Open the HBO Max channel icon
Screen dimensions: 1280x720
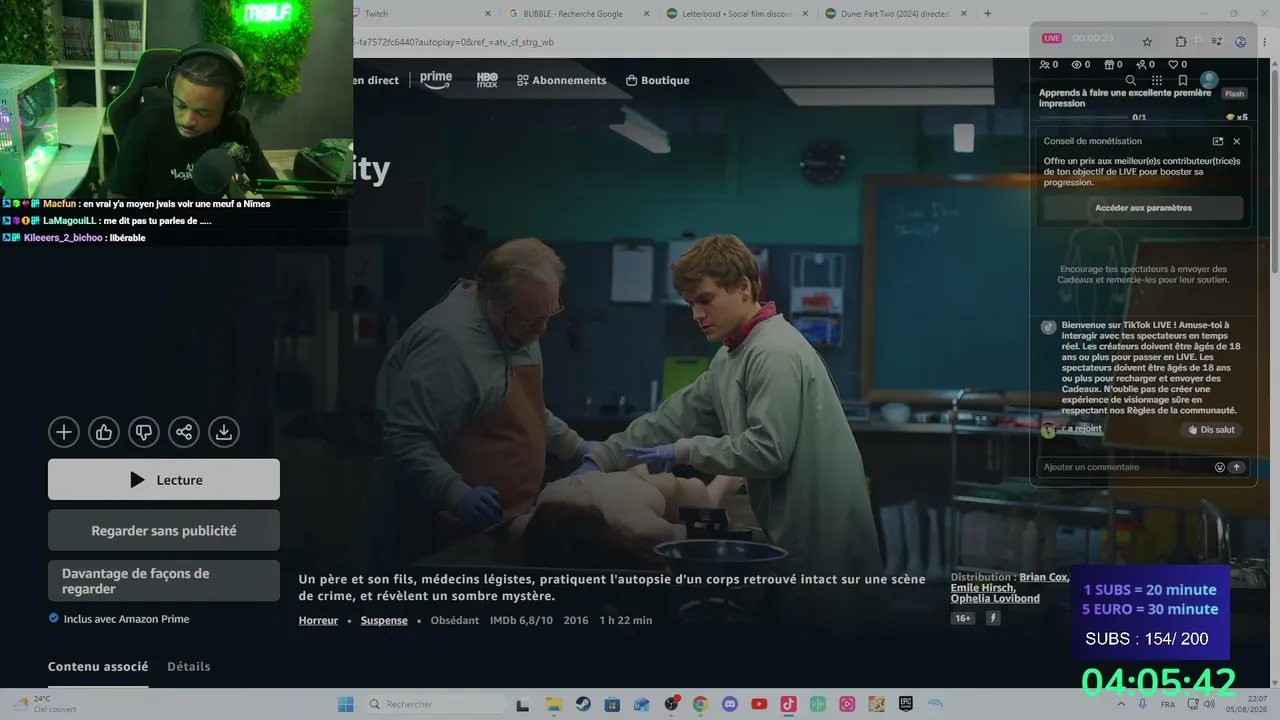[487, 80]
